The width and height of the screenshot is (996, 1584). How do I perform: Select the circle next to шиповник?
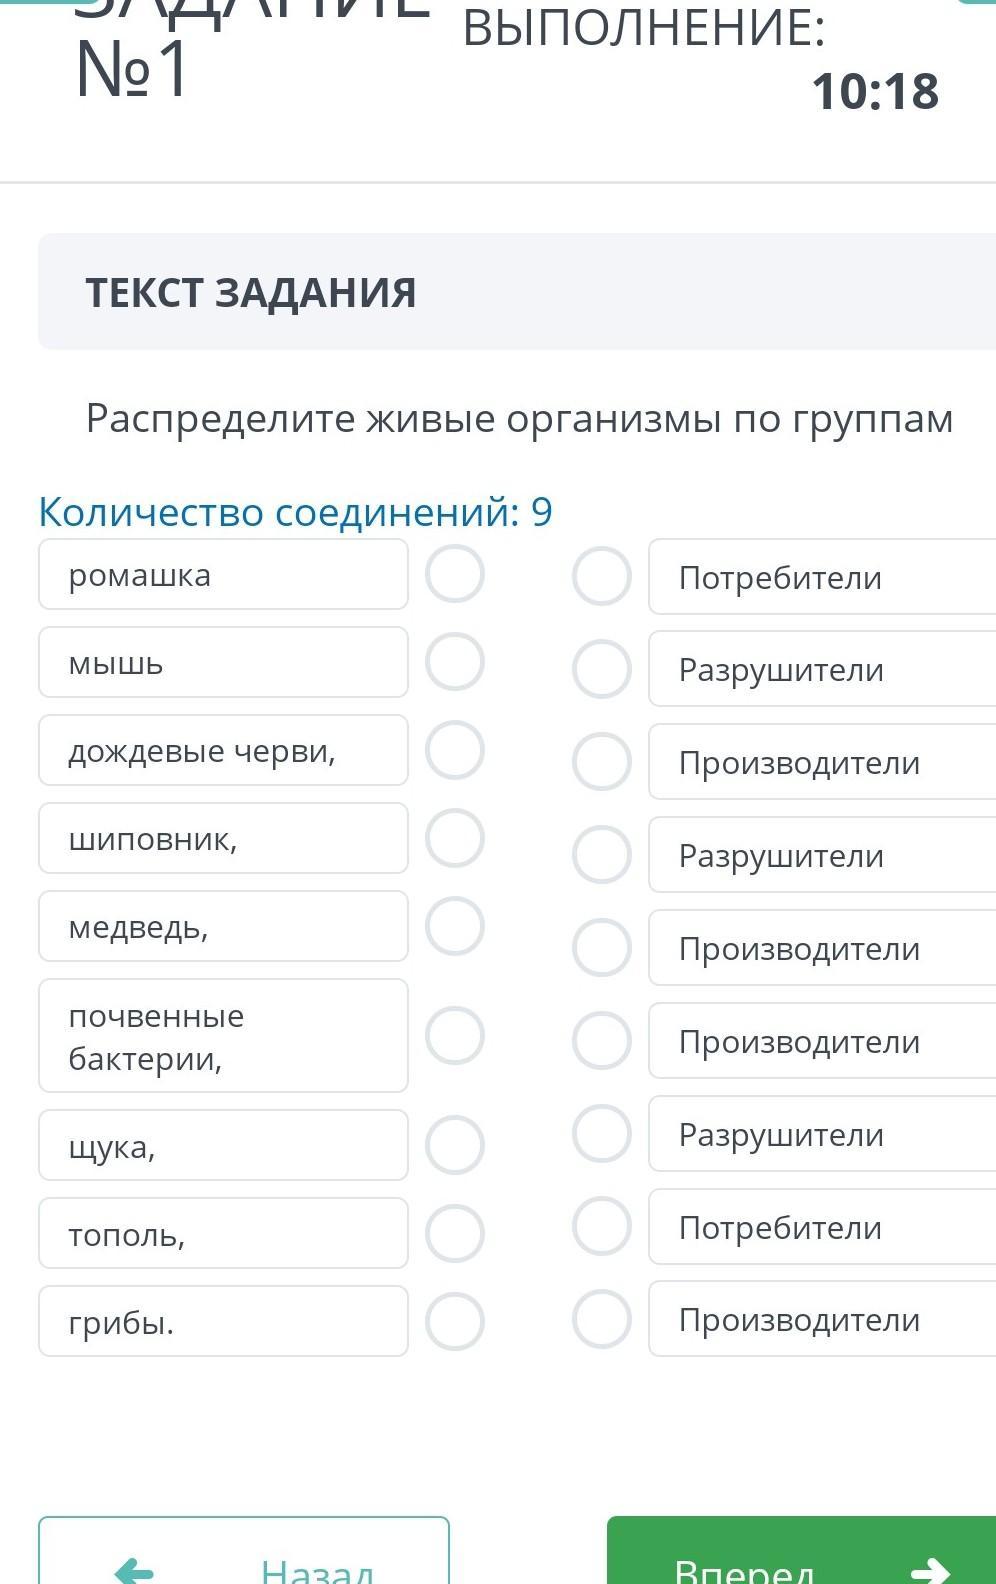click(455, 838)
